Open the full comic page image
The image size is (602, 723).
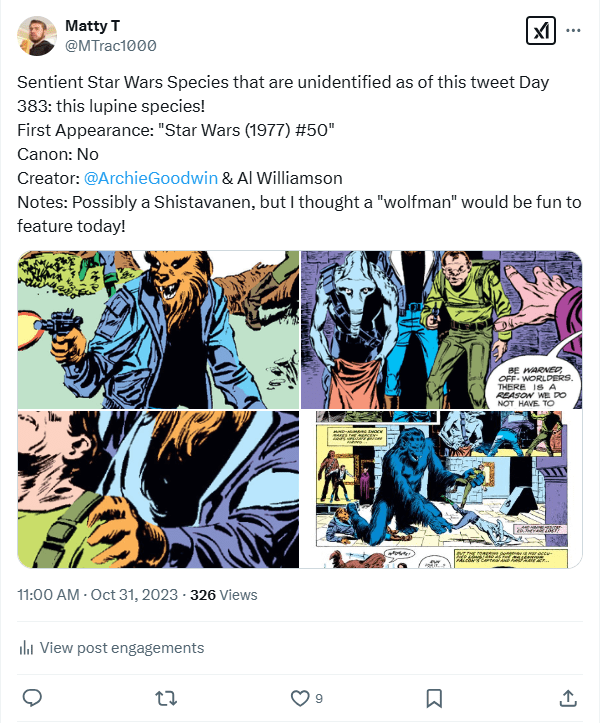(x=442, y=490)
